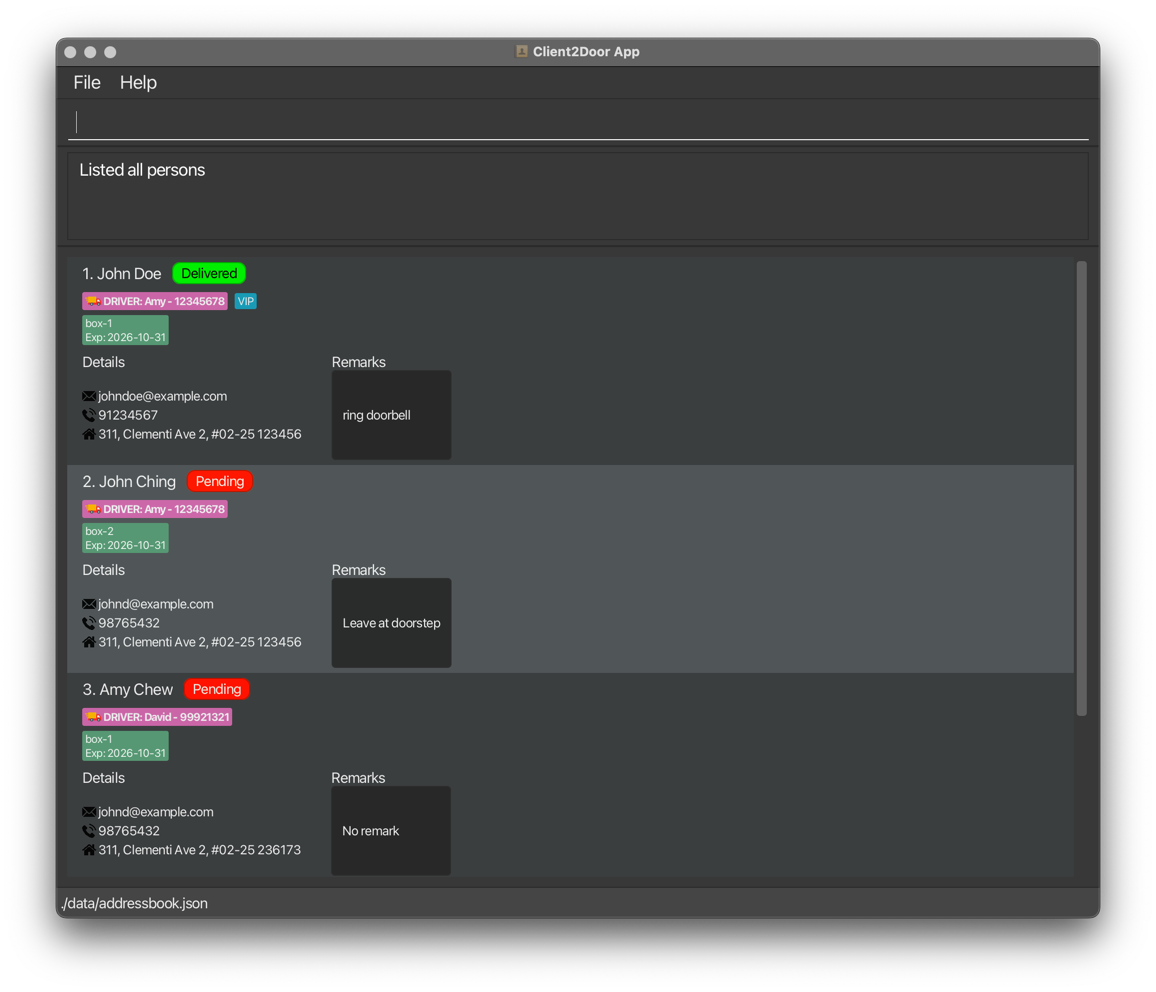Click the phone icon next to 91234567
1156x992 pixels.
pos(89,415)
